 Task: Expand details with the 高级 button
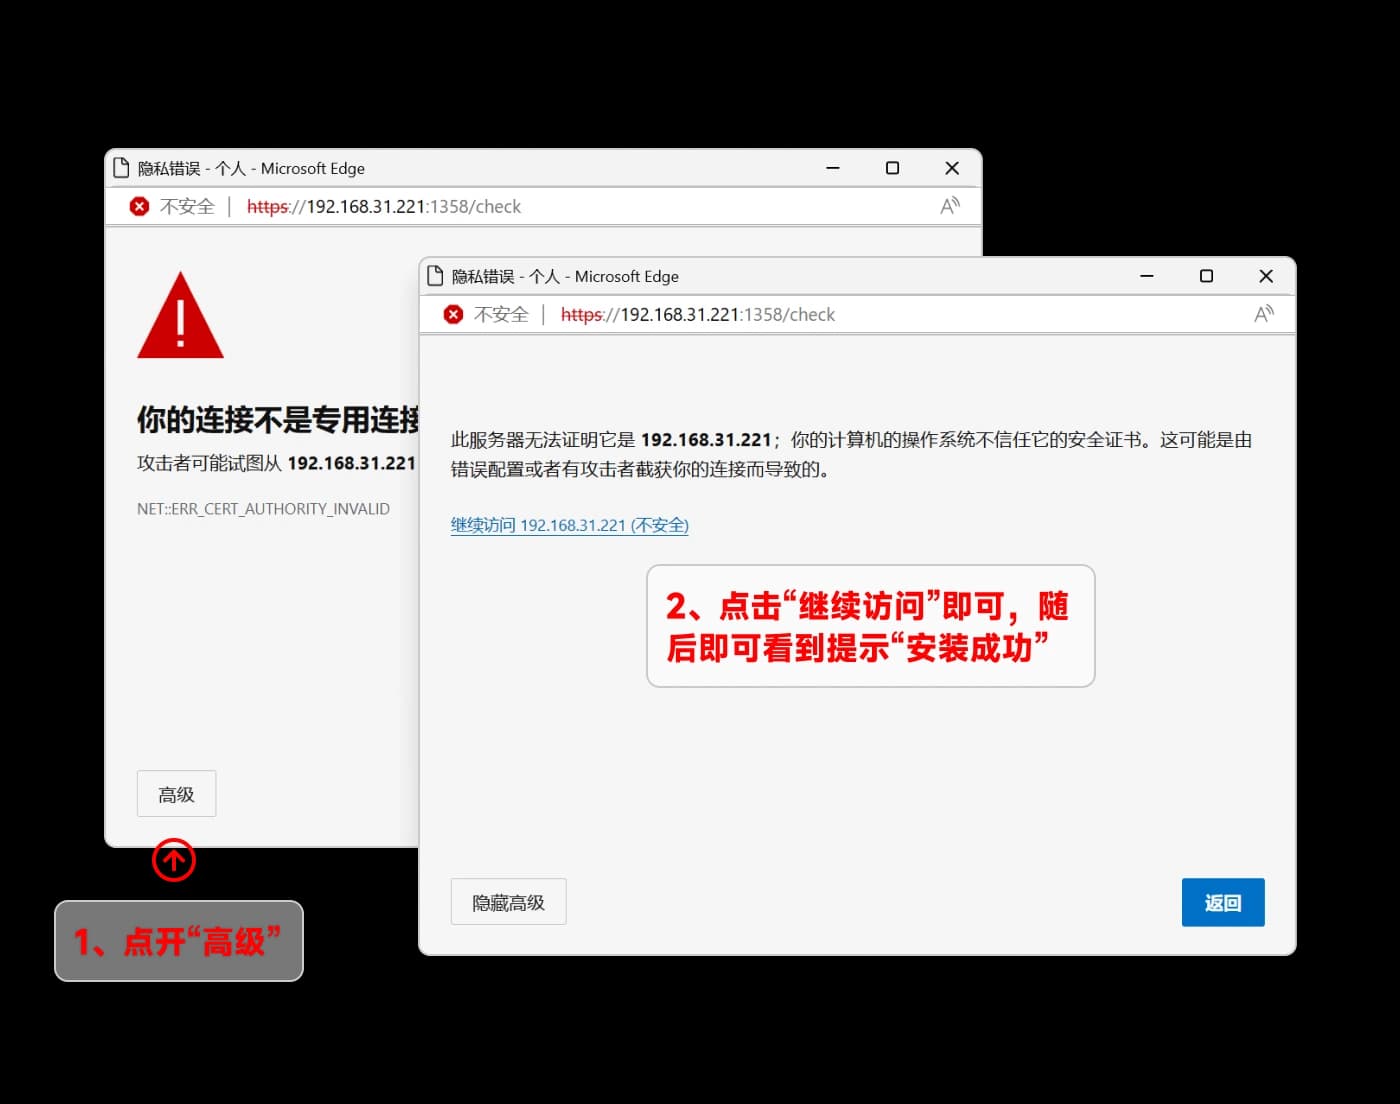pos(176,794)
